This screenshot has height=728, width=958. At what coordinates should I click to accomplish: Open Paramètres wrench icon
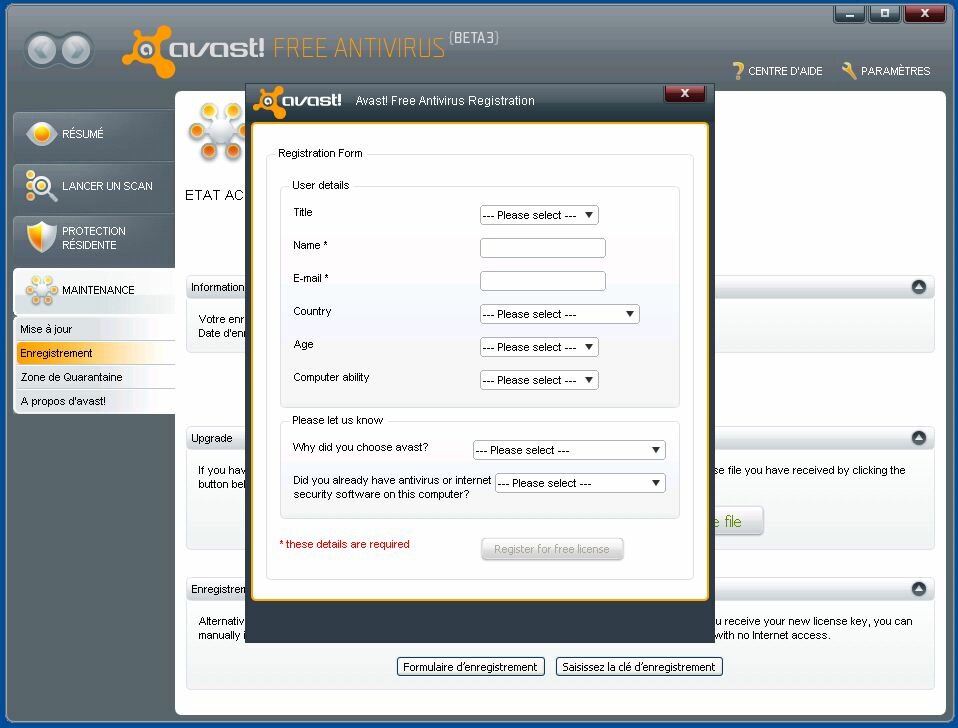[849, 71]
